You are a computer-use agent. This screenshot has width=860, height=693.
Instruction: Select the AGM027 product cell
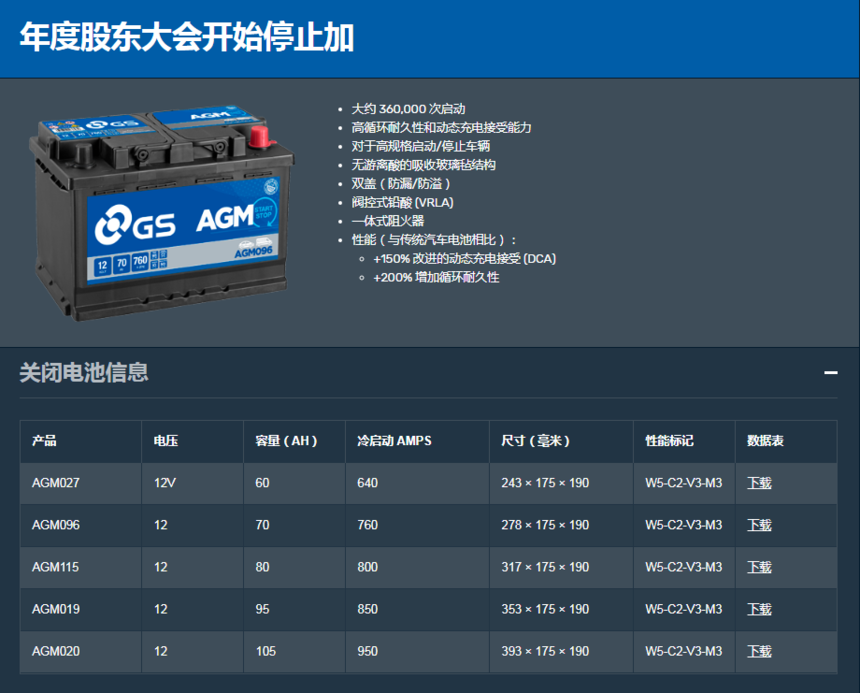point(56,483)
